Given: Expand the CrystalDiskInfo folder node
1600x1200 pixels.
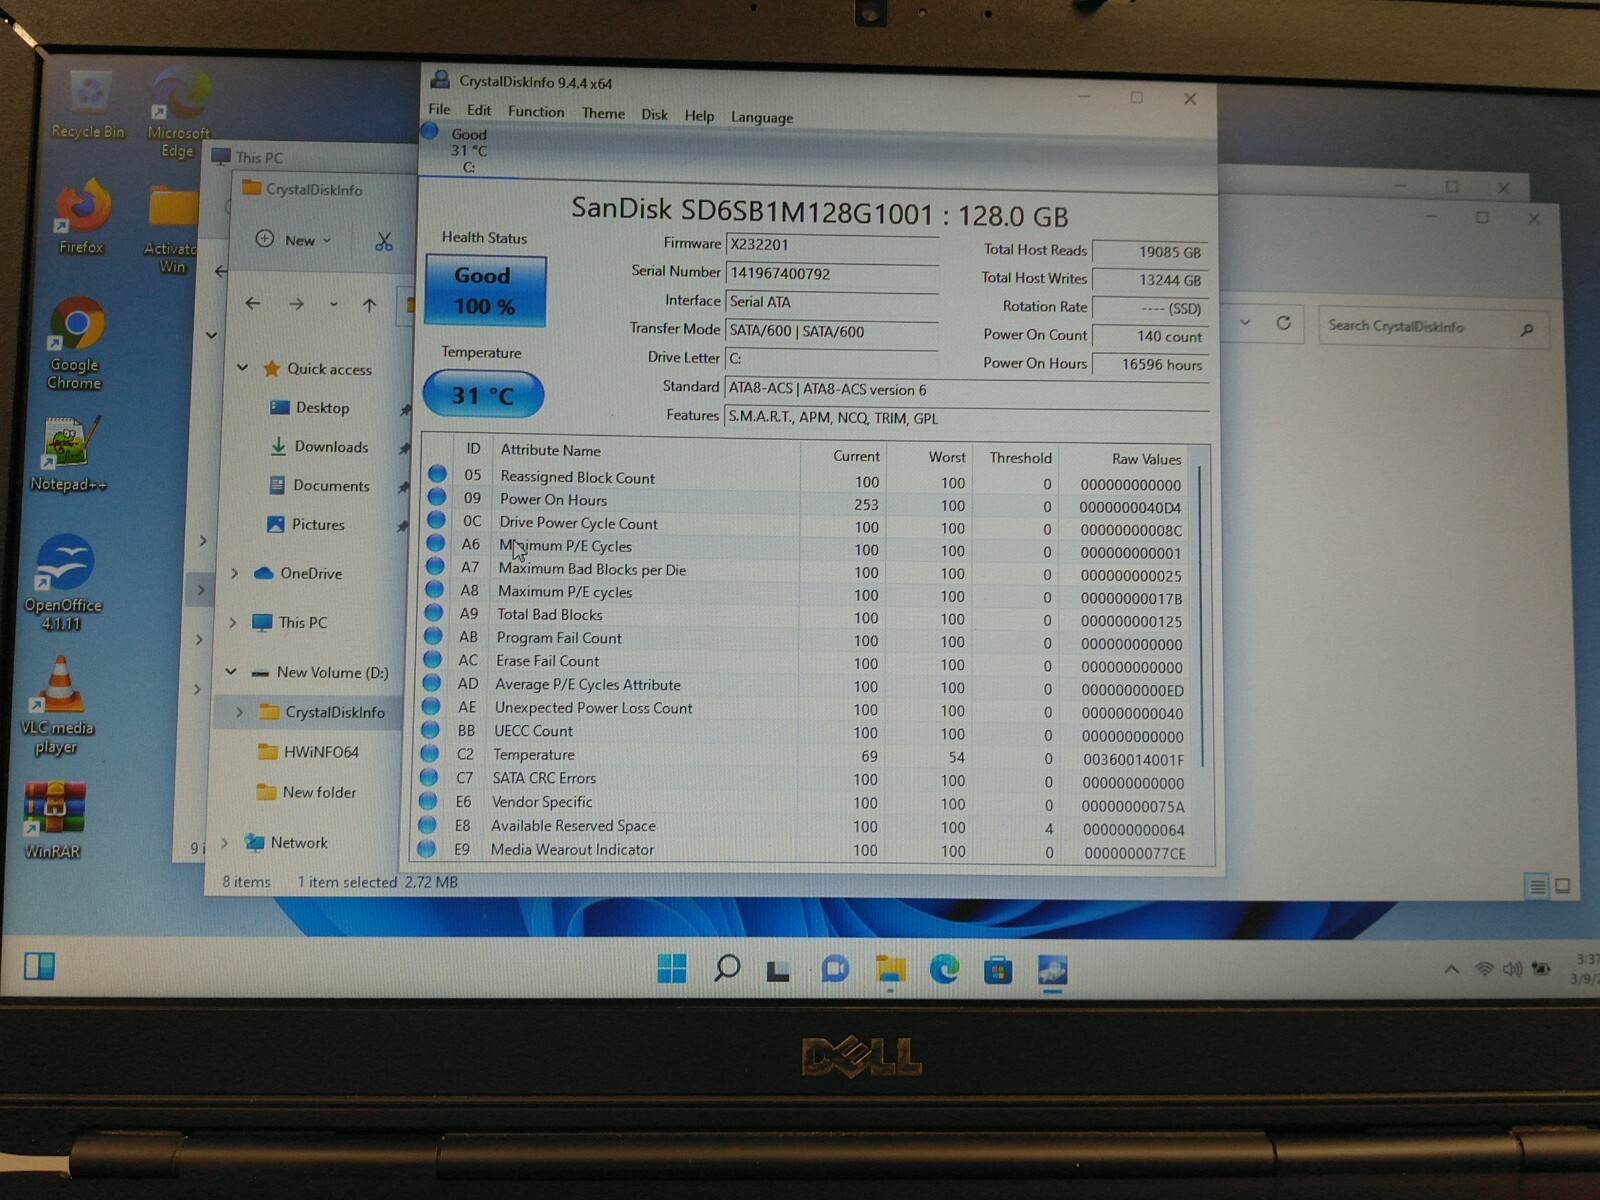Looking at the screenshot, I should pos(239,712).
